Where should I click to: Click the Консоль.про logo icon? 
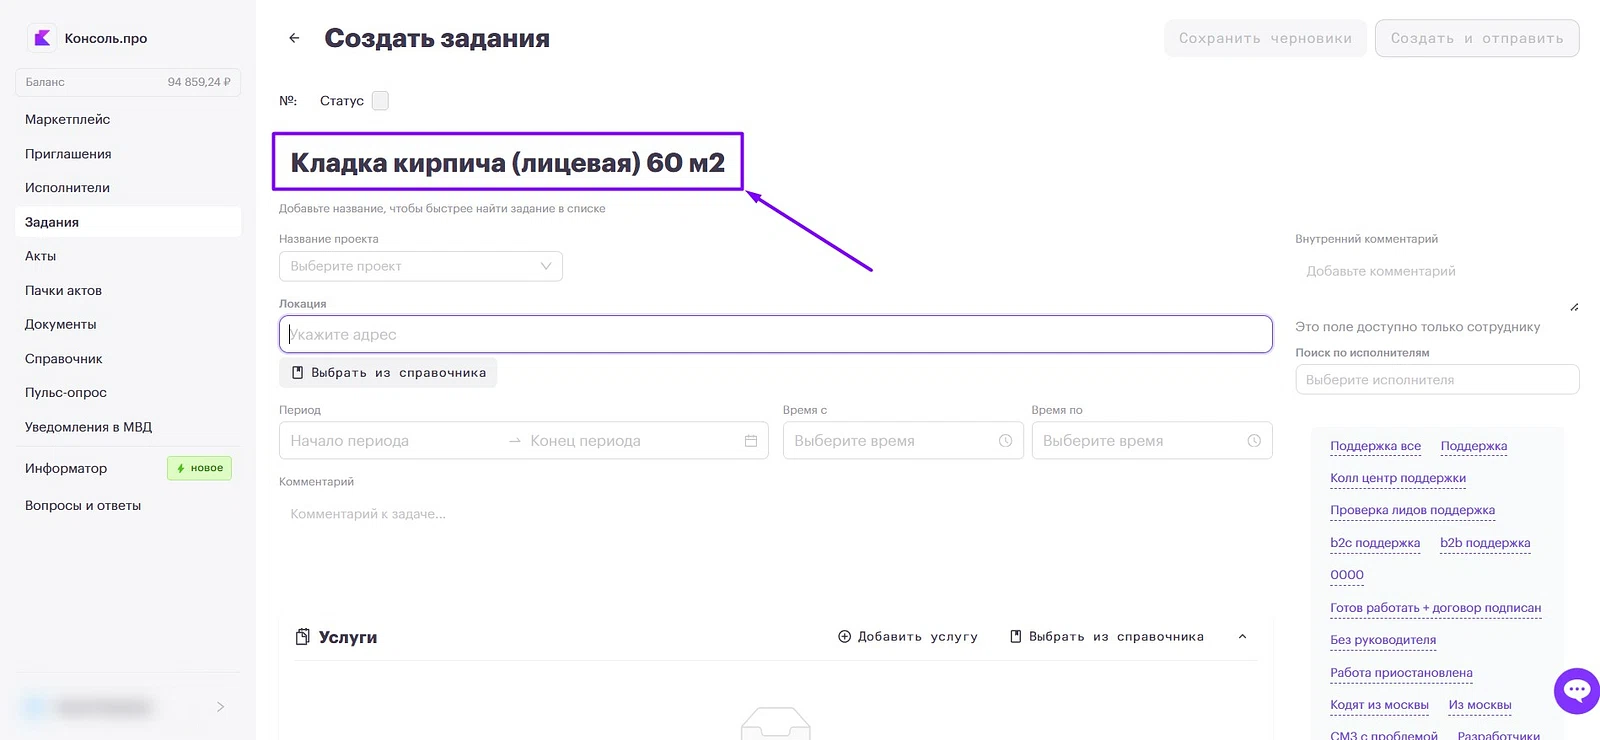click(42, 38)
